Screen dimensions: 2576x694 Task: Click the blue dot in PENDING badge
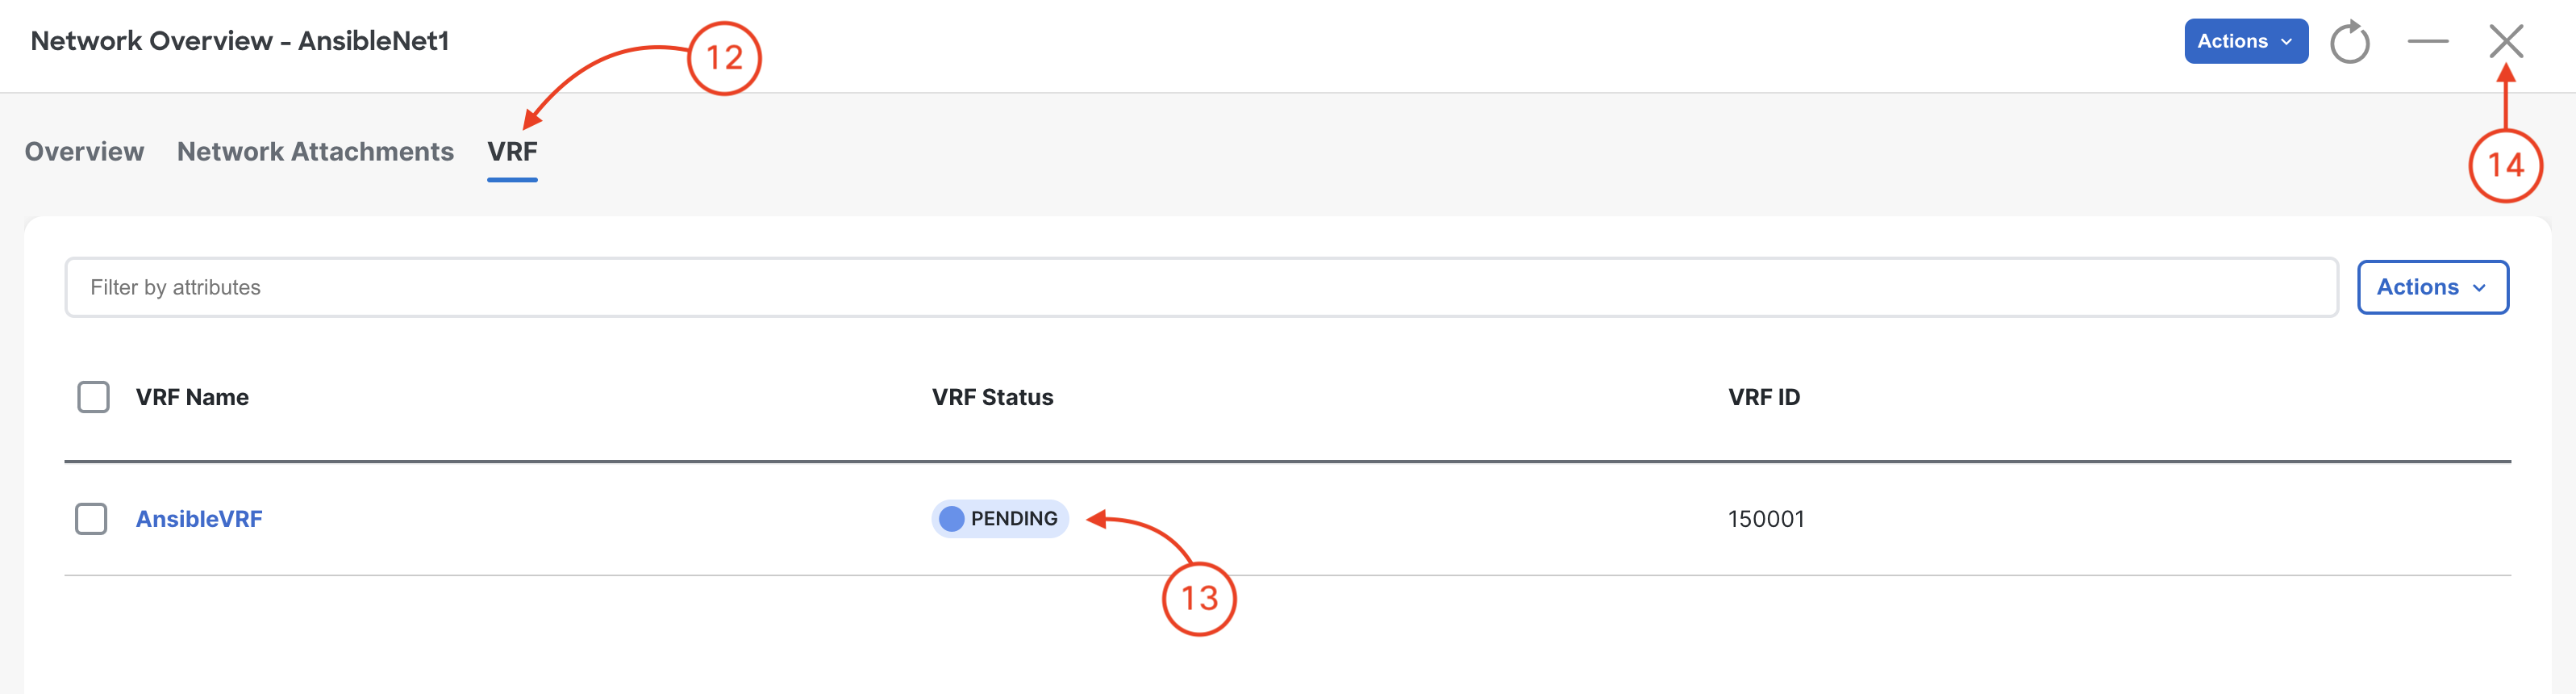(x=951, y=518)
